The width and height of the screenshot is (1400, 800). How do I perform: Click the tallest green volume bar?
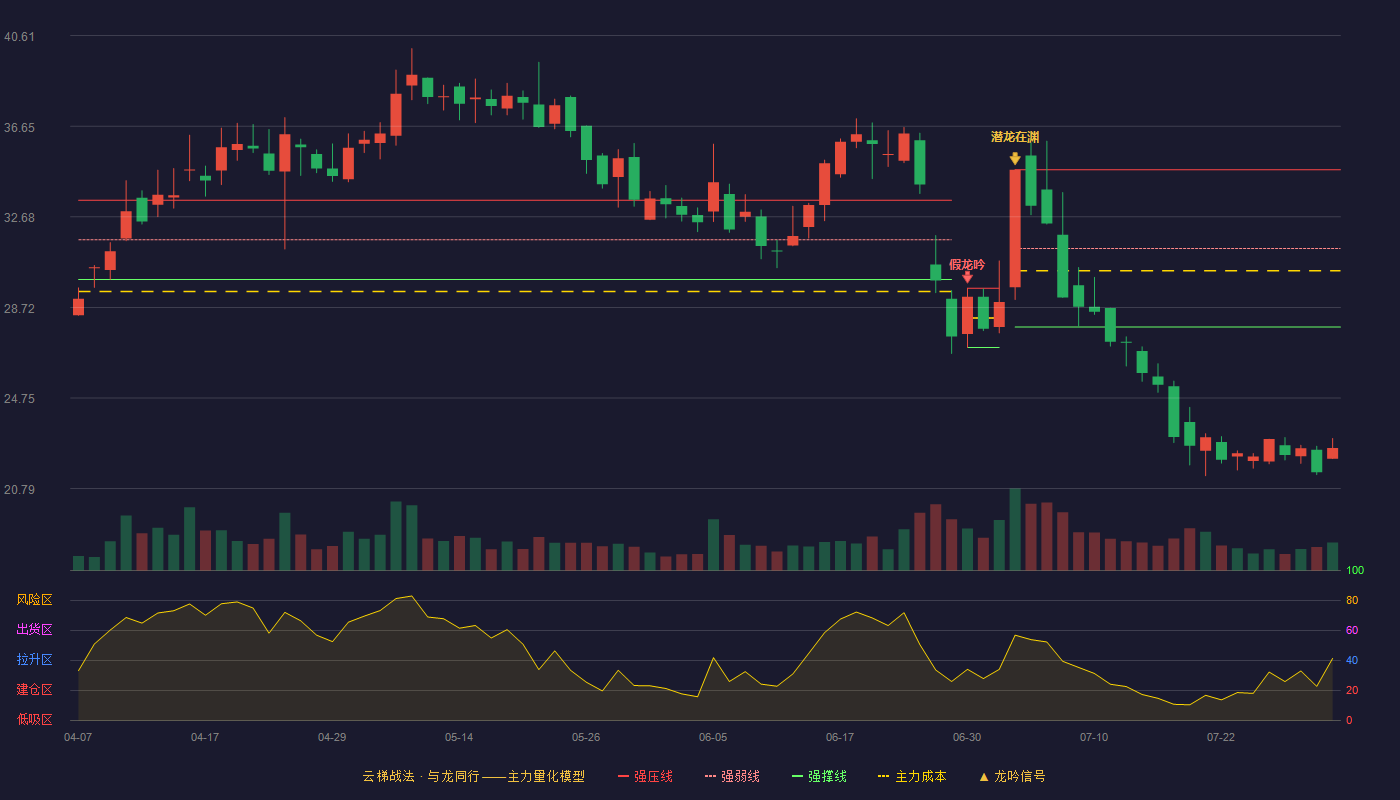pyautogui.click(x=1015, y=529)
